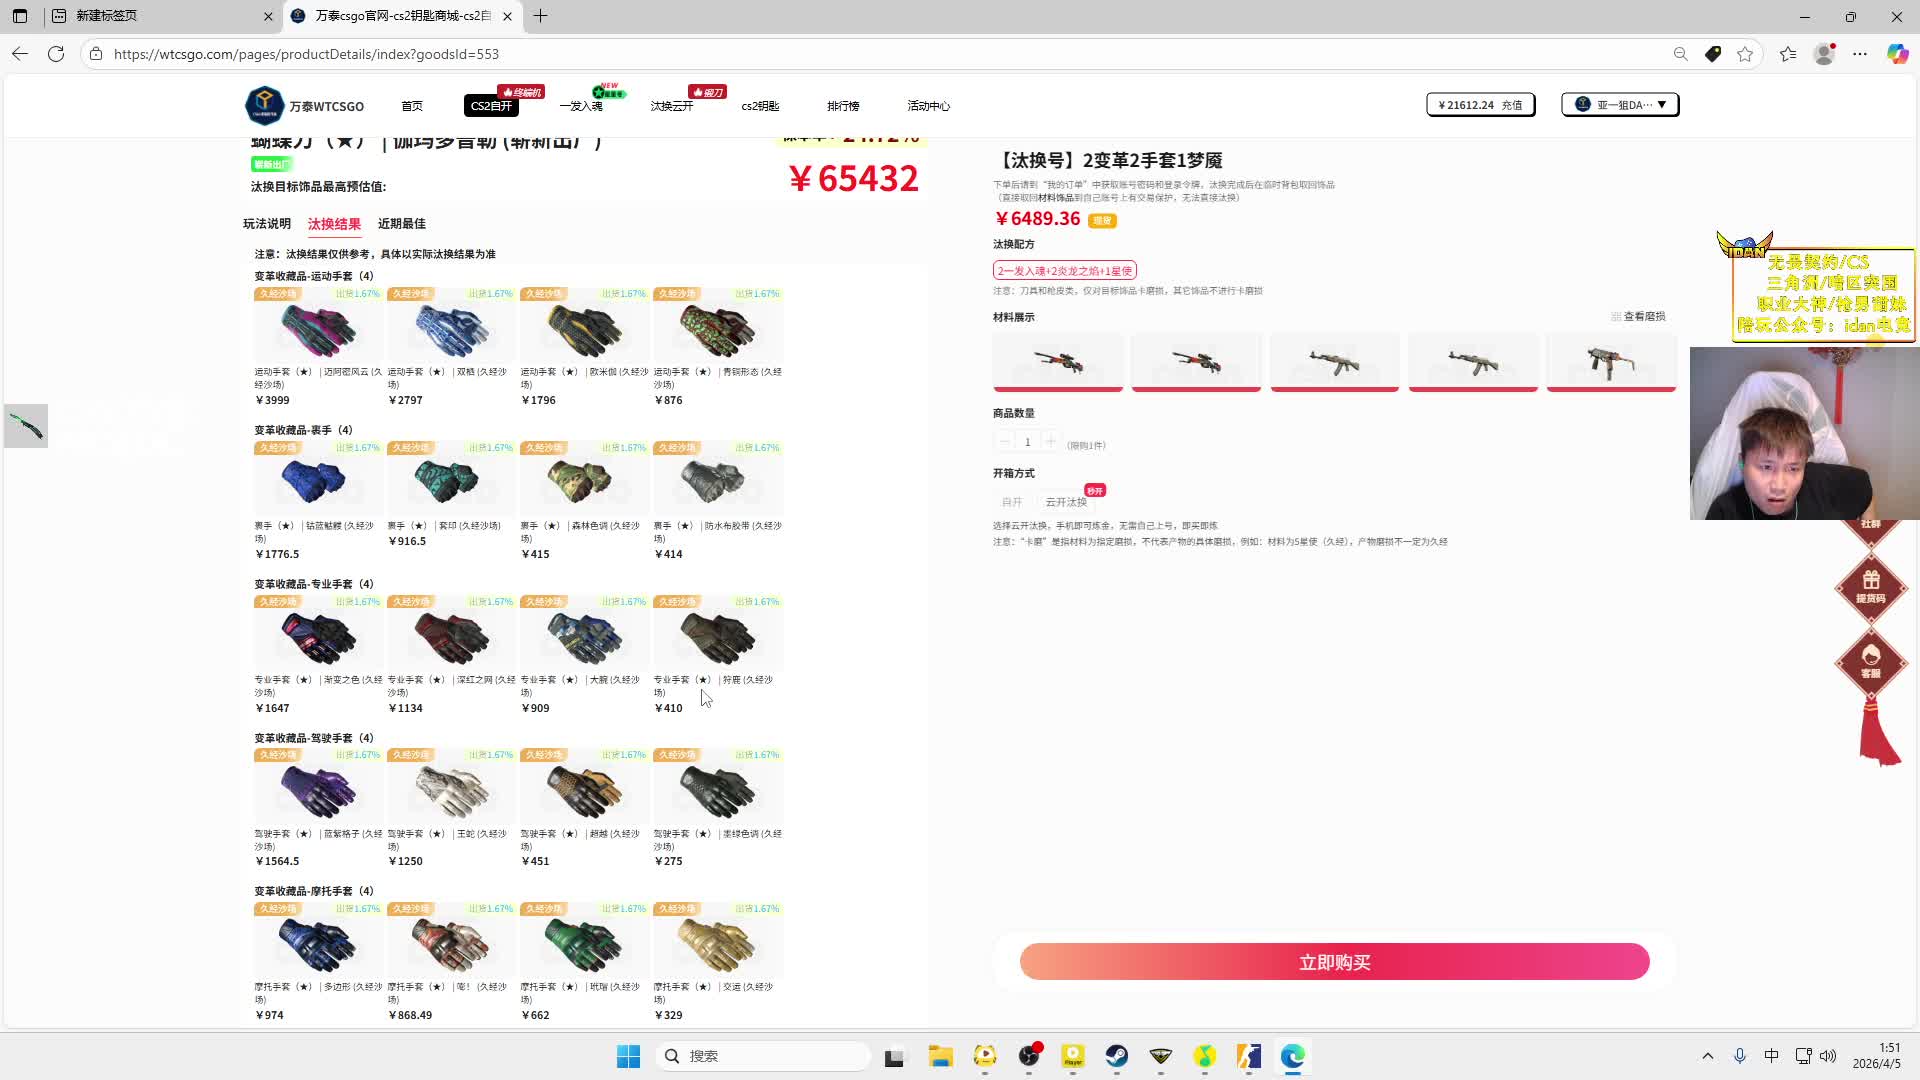Select 云开汰换 opening method option

pyautogui.click(x=1065, y=502)
